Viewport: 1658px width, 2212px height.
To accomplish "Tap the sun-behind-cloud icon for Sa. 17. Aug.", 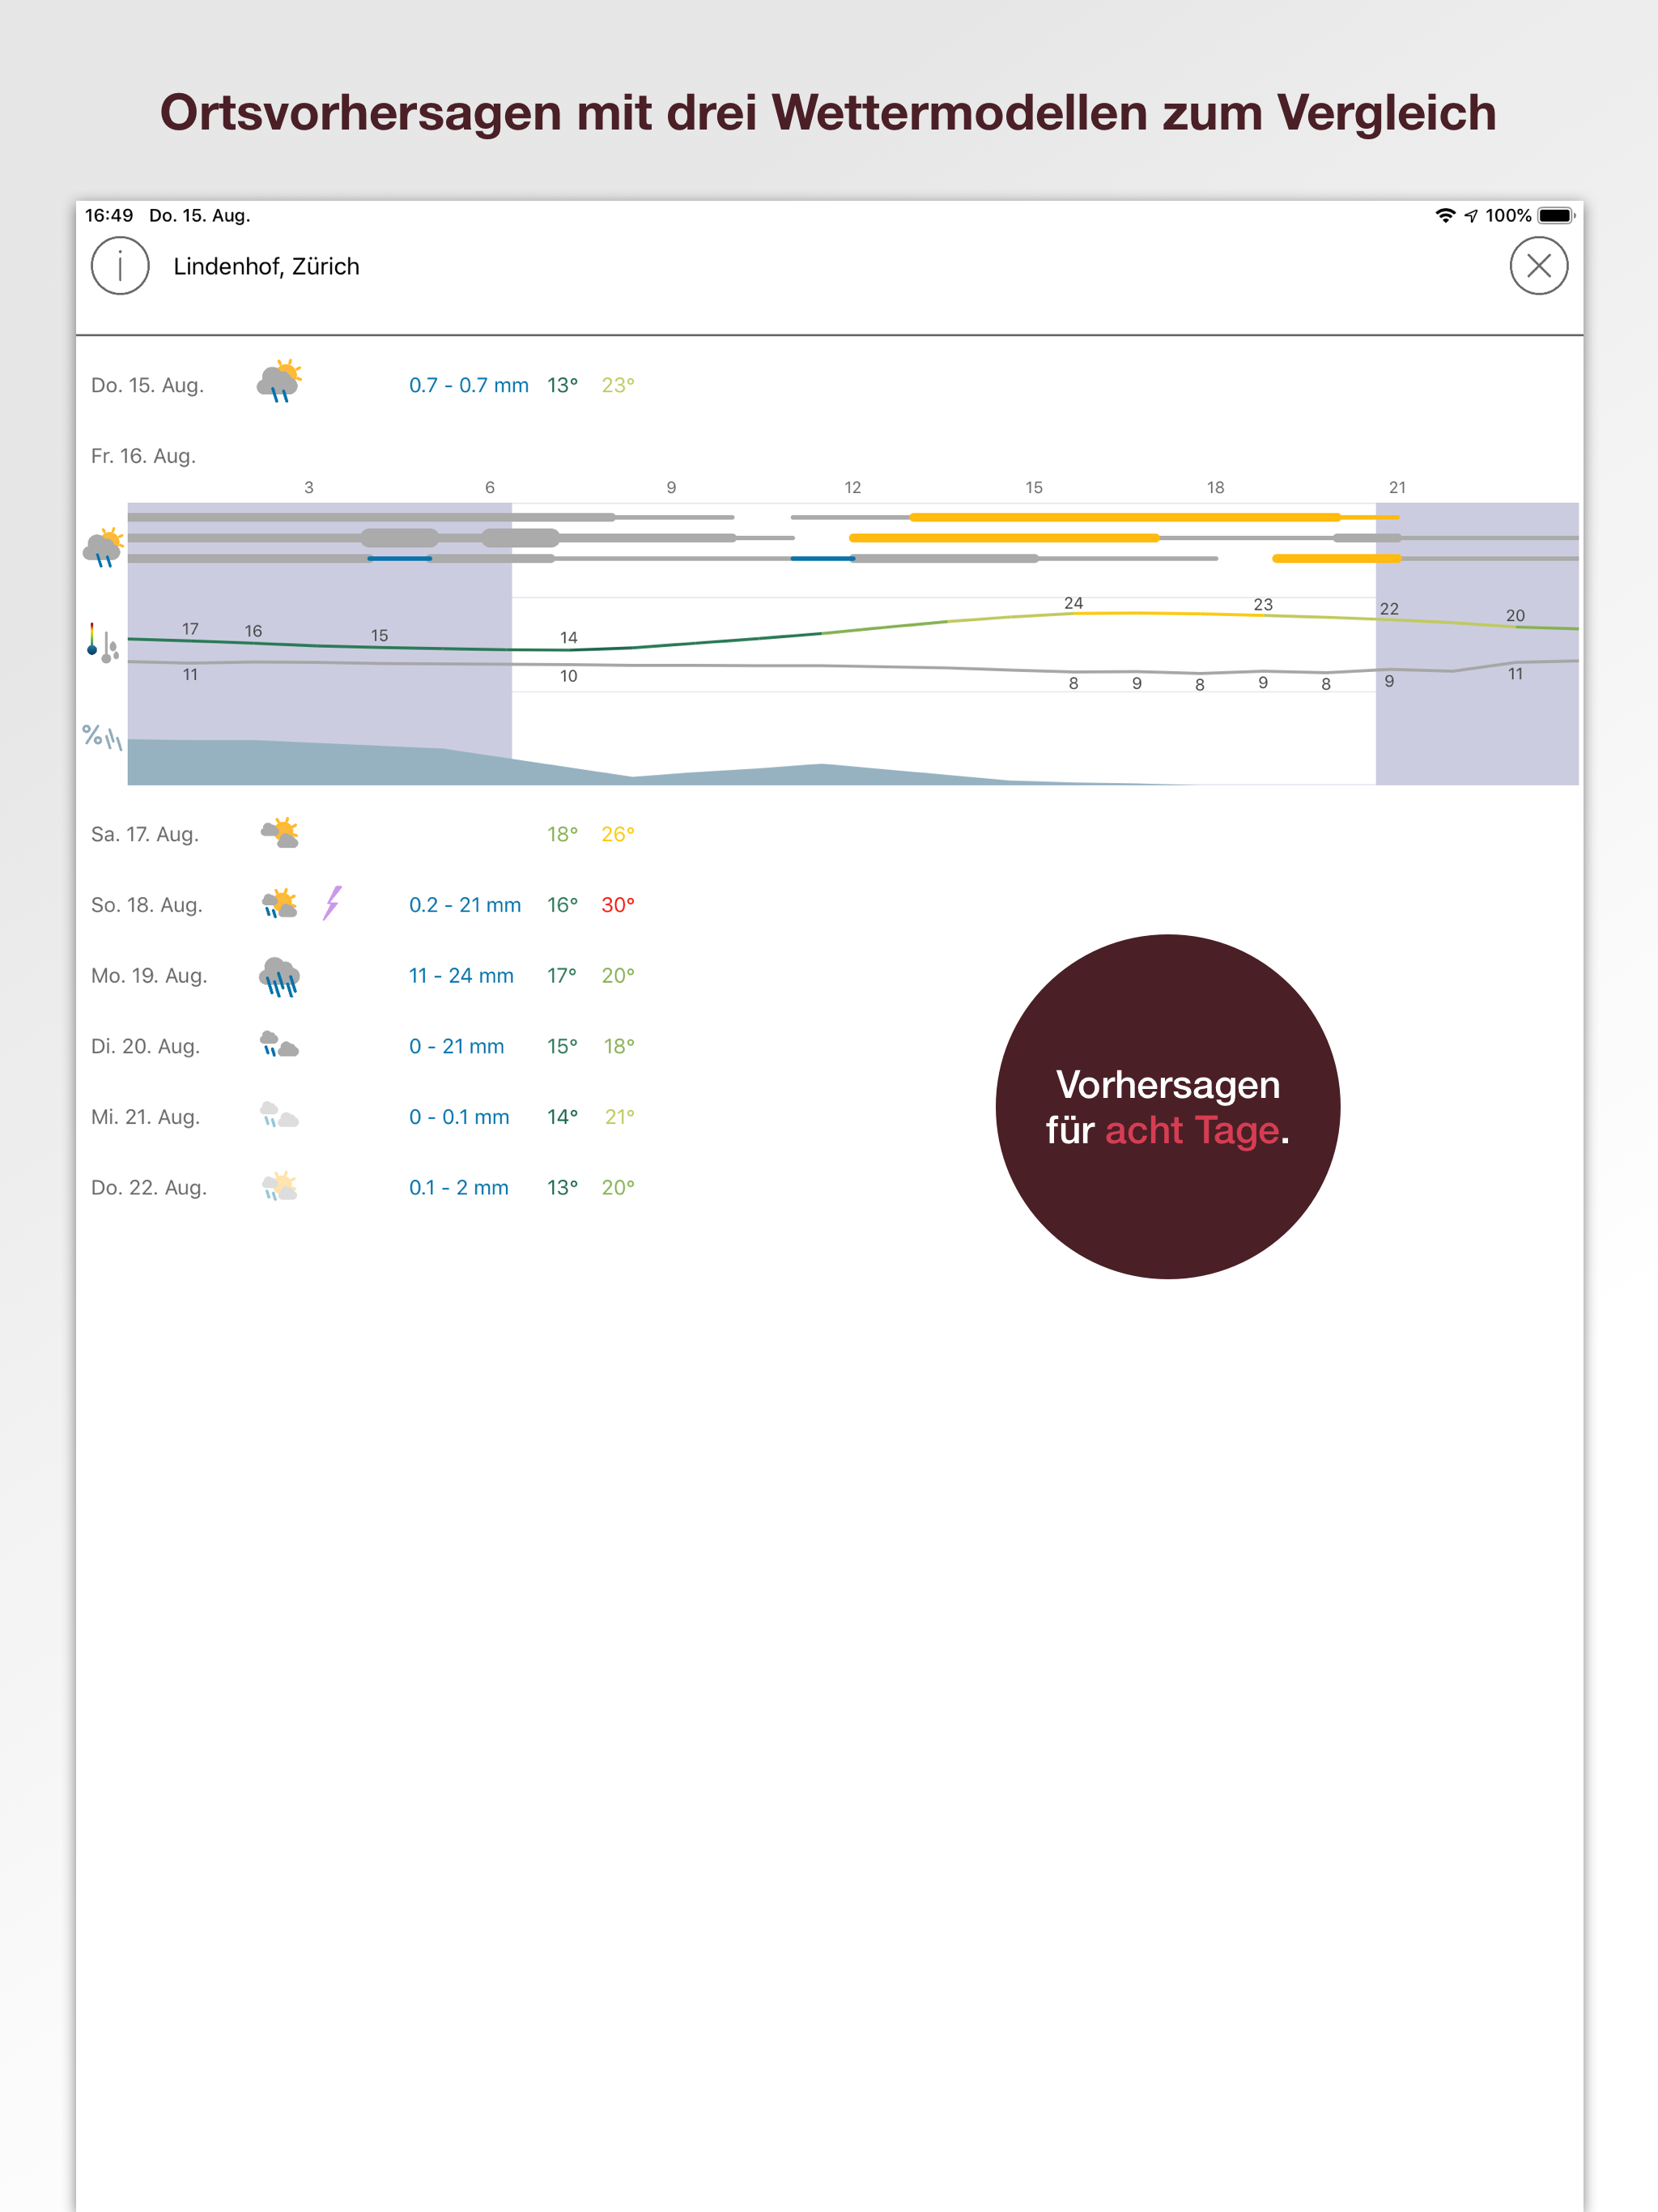I will (280, 831).
